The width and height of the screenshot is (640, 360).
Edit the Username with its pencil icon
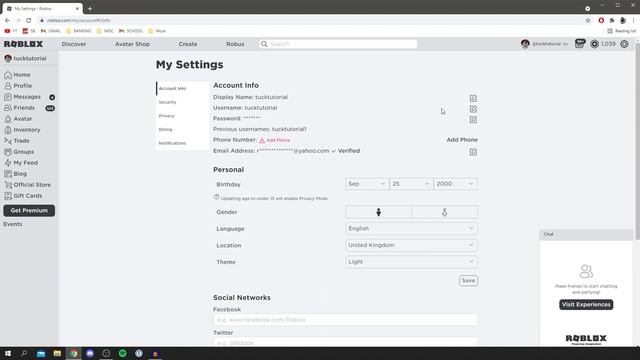pos(473,109)
